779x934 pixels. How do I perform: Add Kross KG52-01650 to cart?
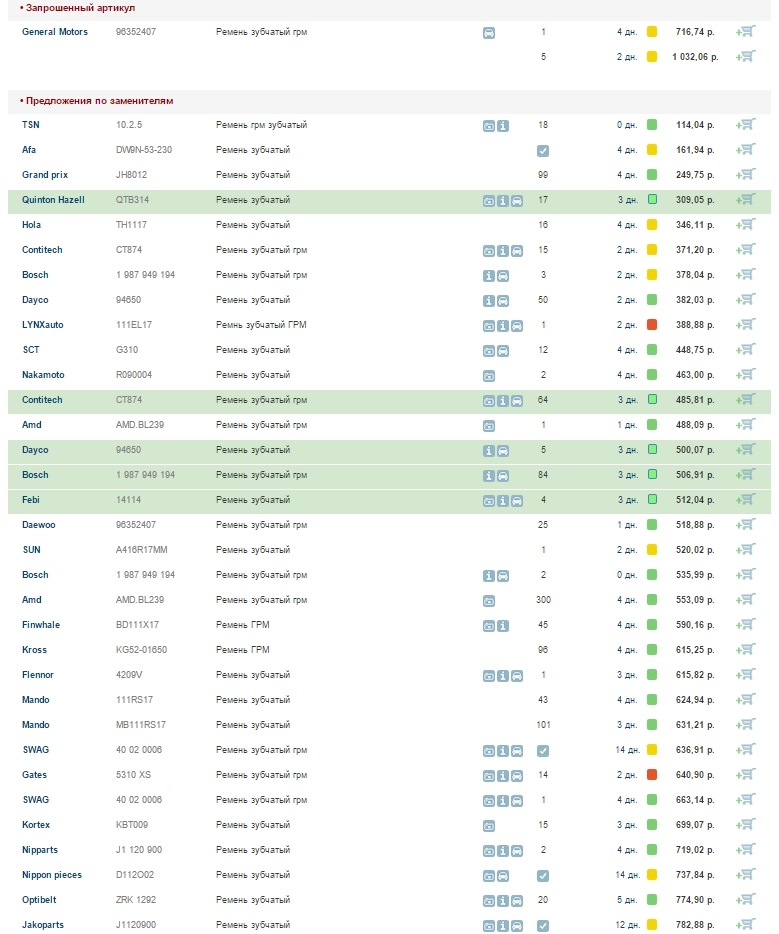click(746, 650)
